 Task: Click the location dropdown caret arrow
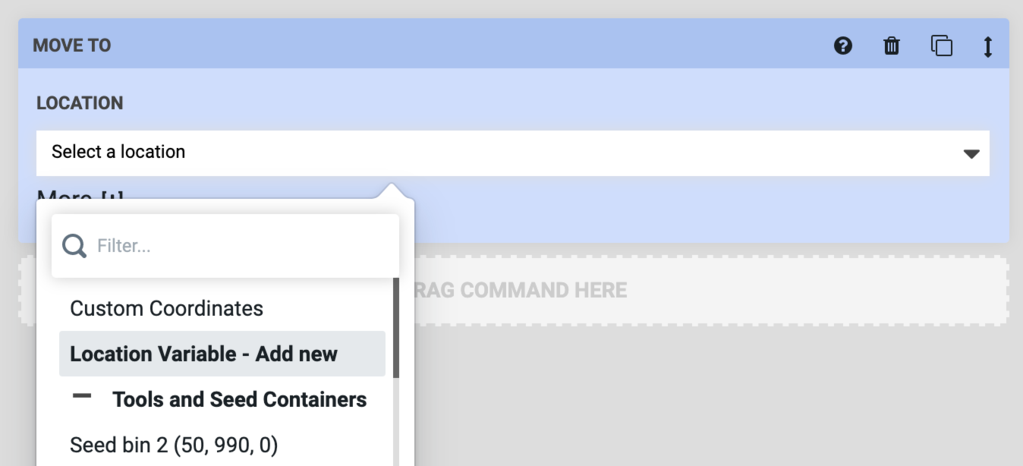970,154
